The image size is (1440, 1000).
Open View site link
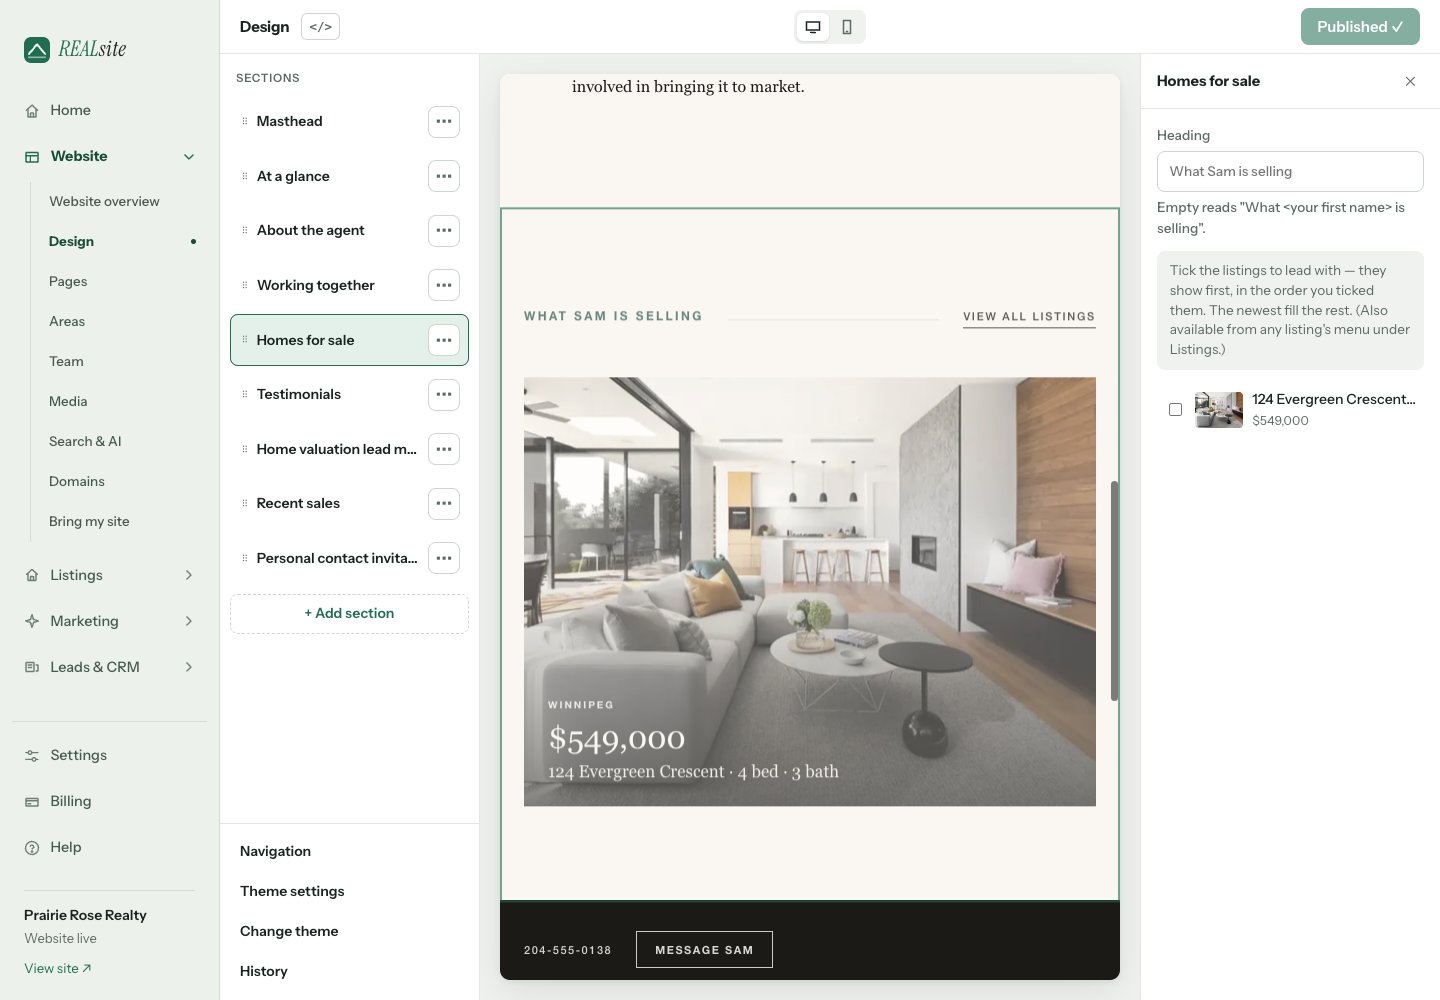coord(58,968)
